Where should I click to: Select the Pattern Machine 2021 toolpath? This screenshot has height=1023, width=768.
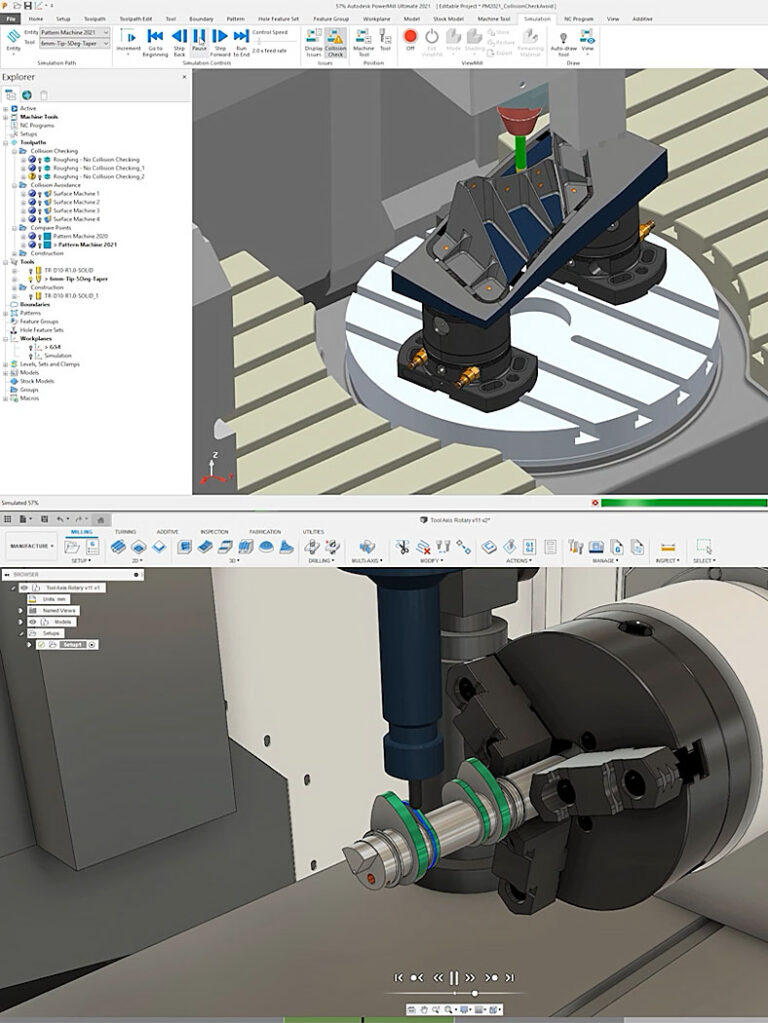[87, 245]
